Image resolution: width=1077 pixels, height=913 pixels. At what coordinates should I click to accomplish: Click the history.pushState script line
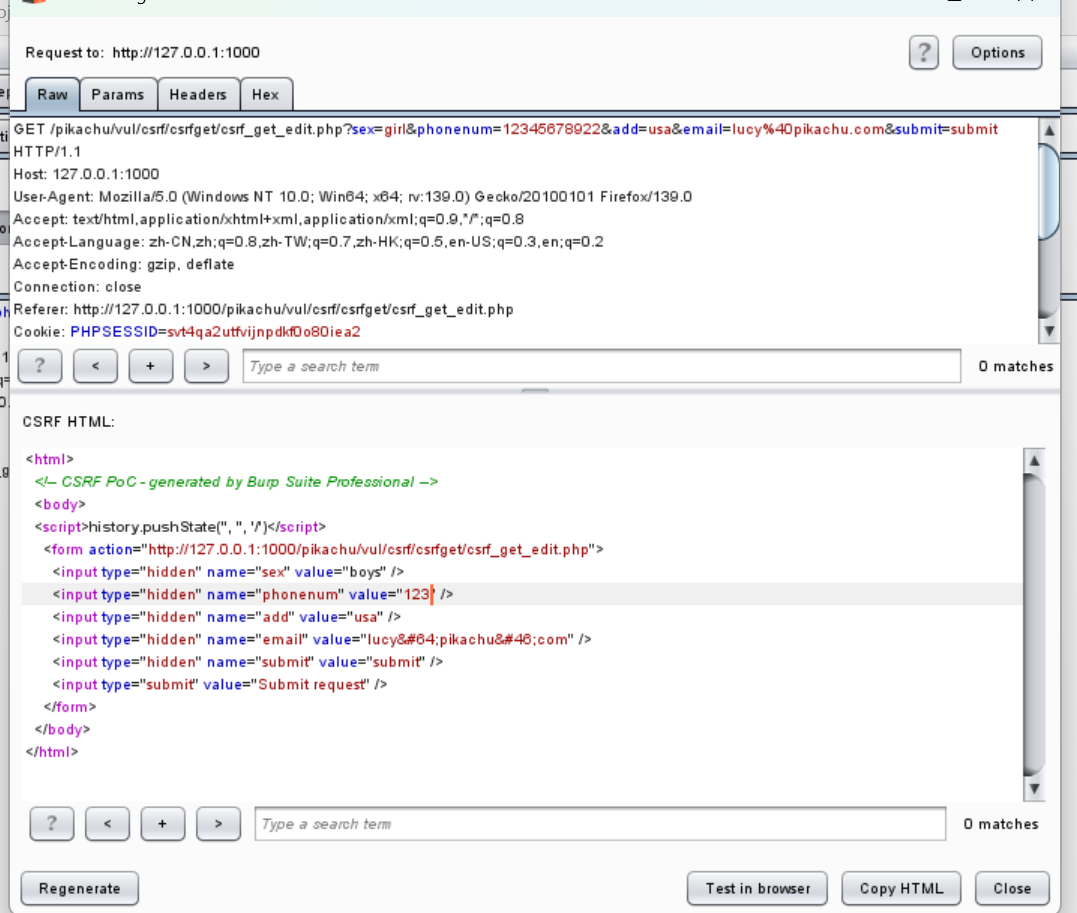180,527
